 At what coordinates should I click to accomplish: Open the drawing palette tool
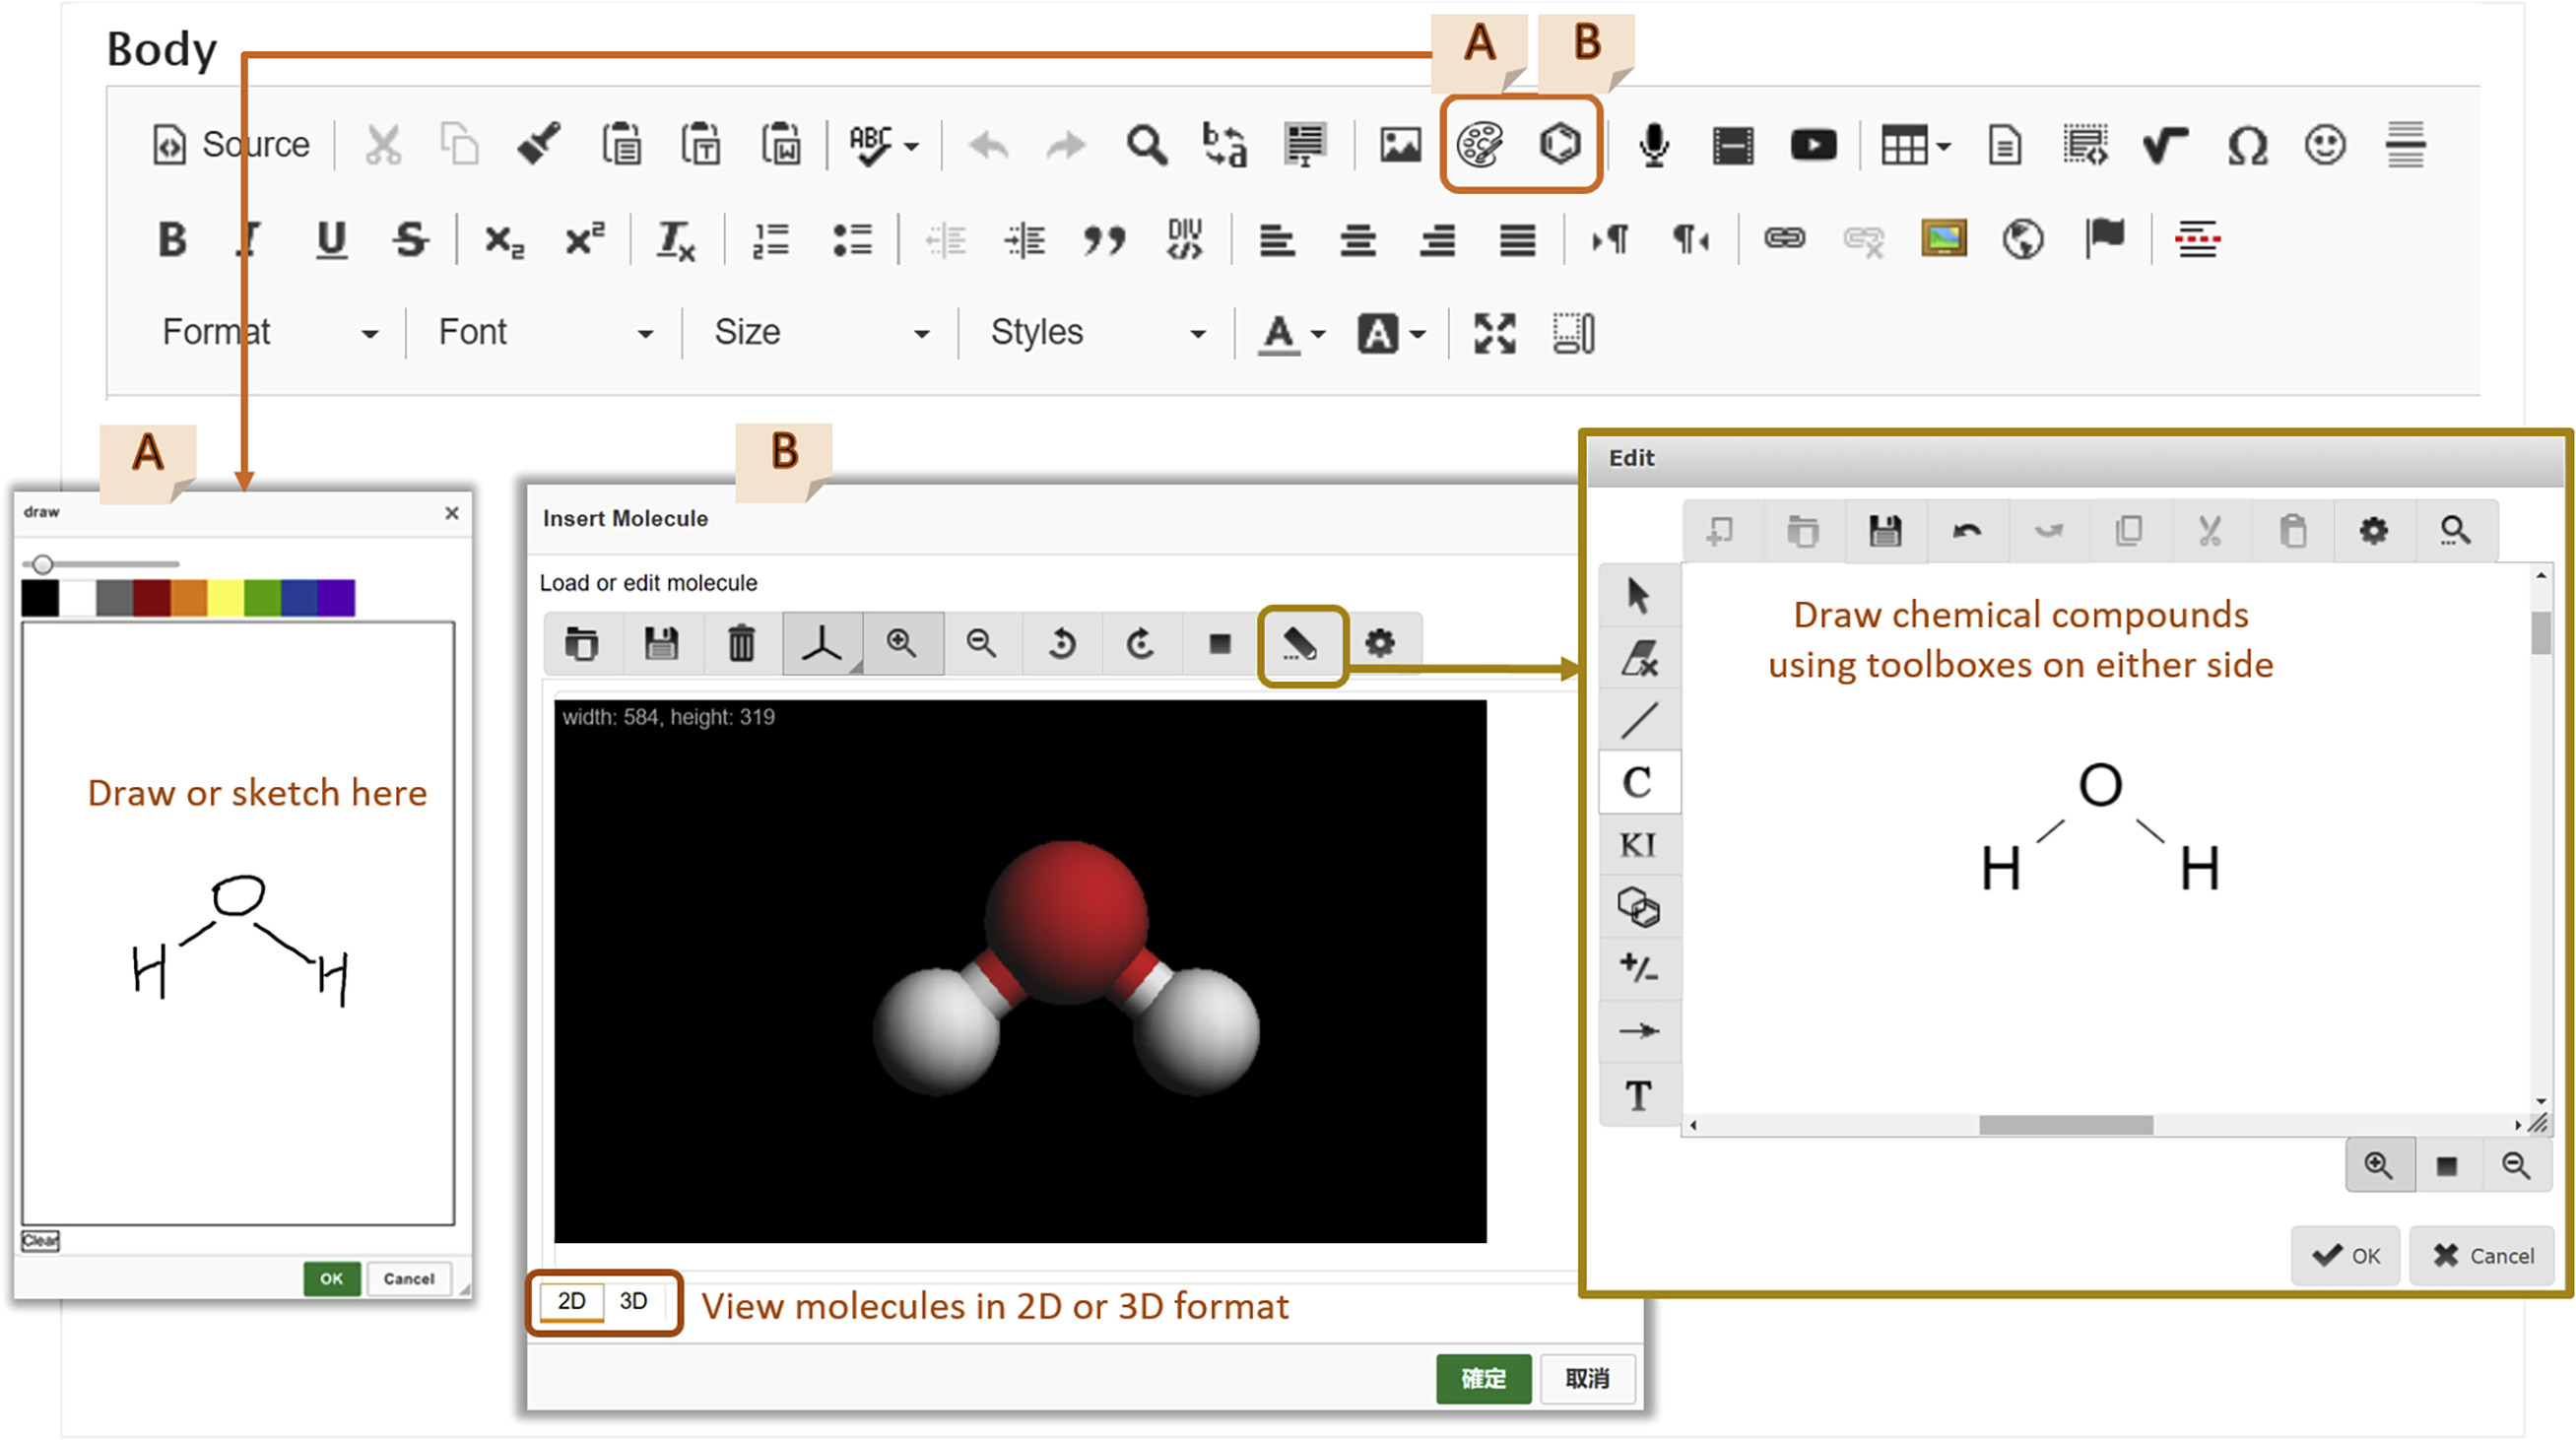[1479, 145]
